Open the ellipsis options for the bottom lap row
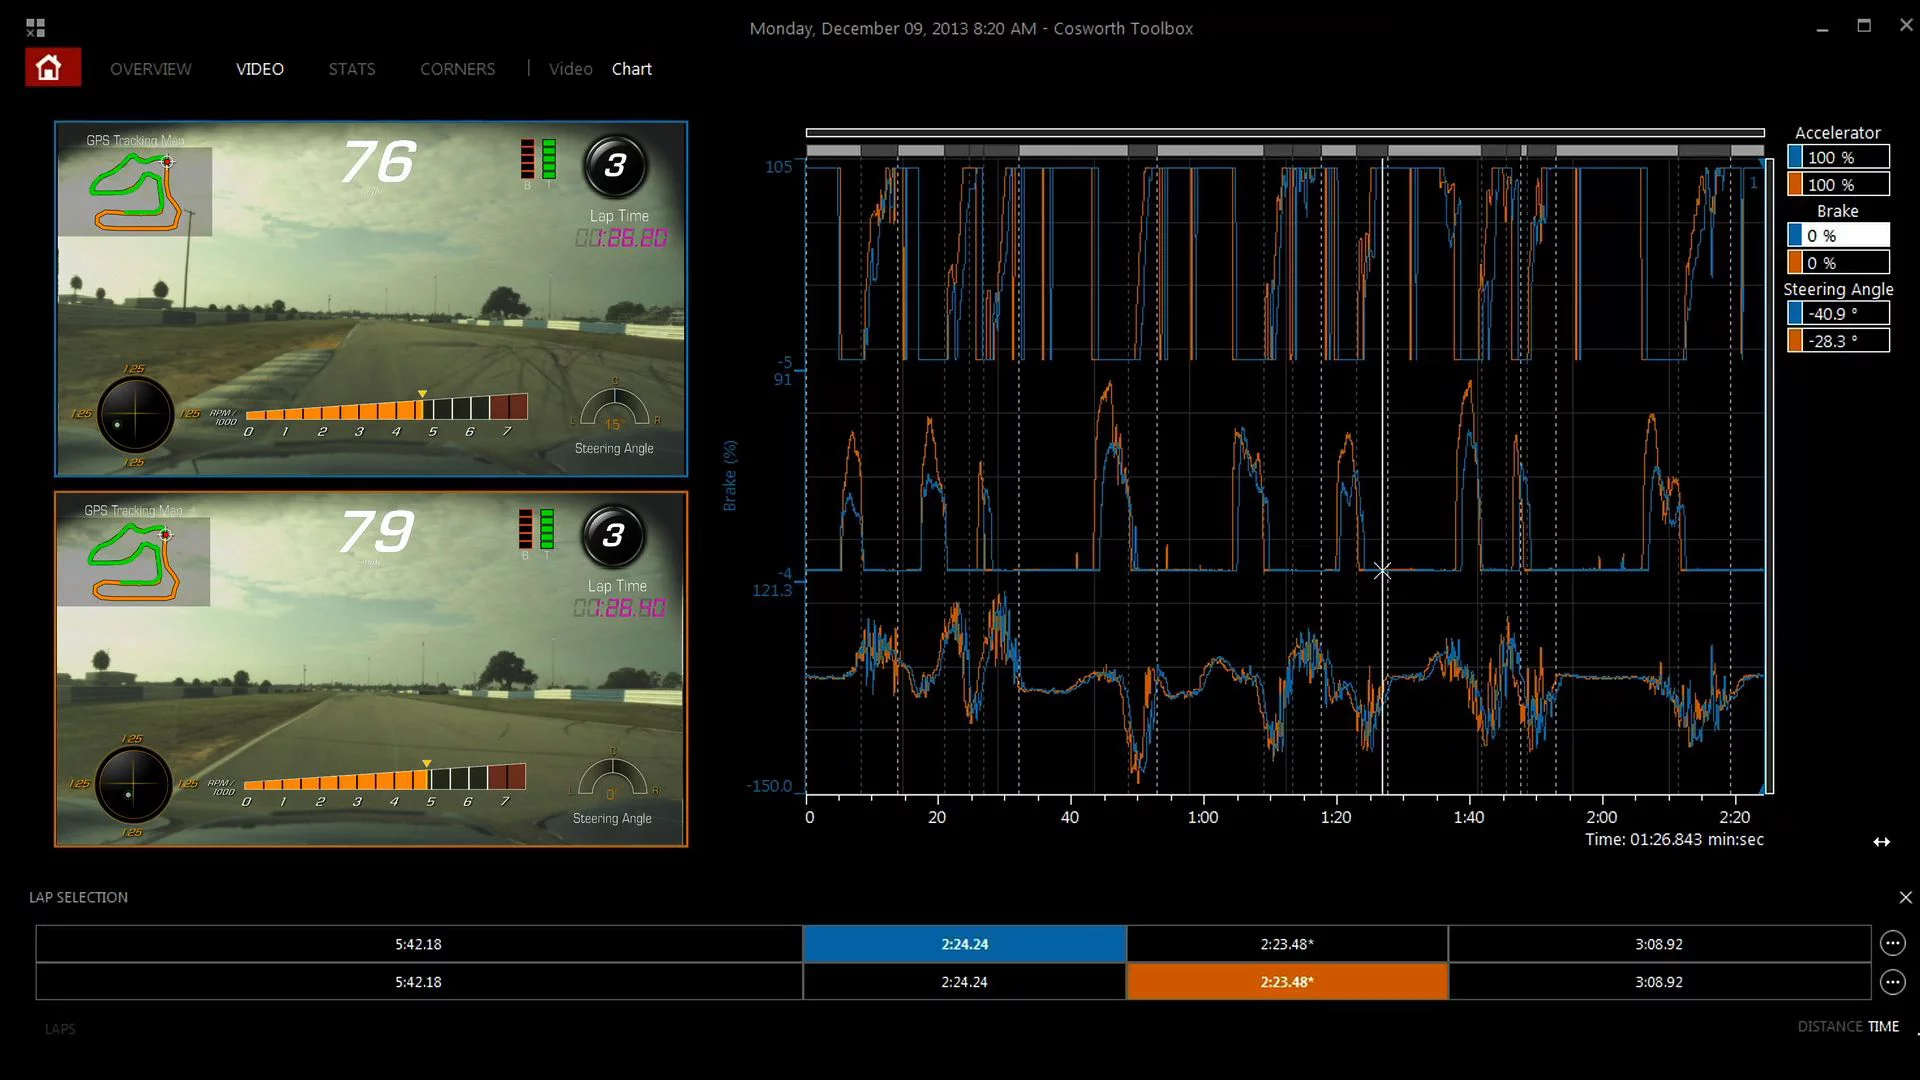This screenshot has width=1920, height=1080. click(1894, 981)
